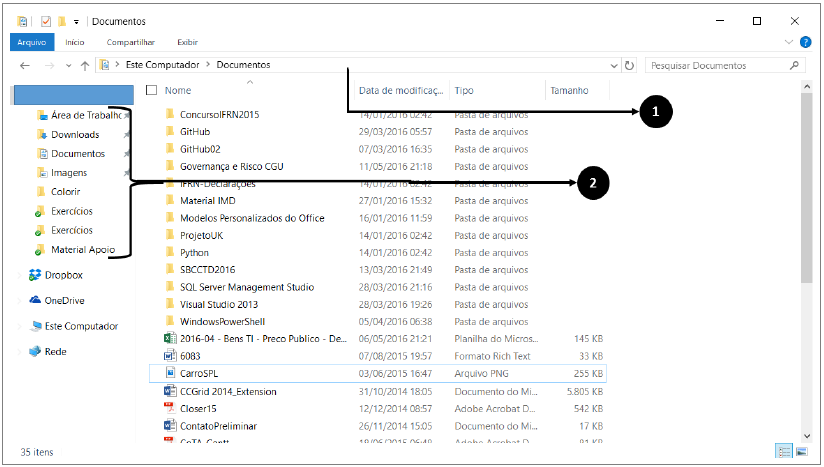824x467 pixels.
Task: Tick the select-all checkbox beside Nome
Action: (x=152, y=90)
